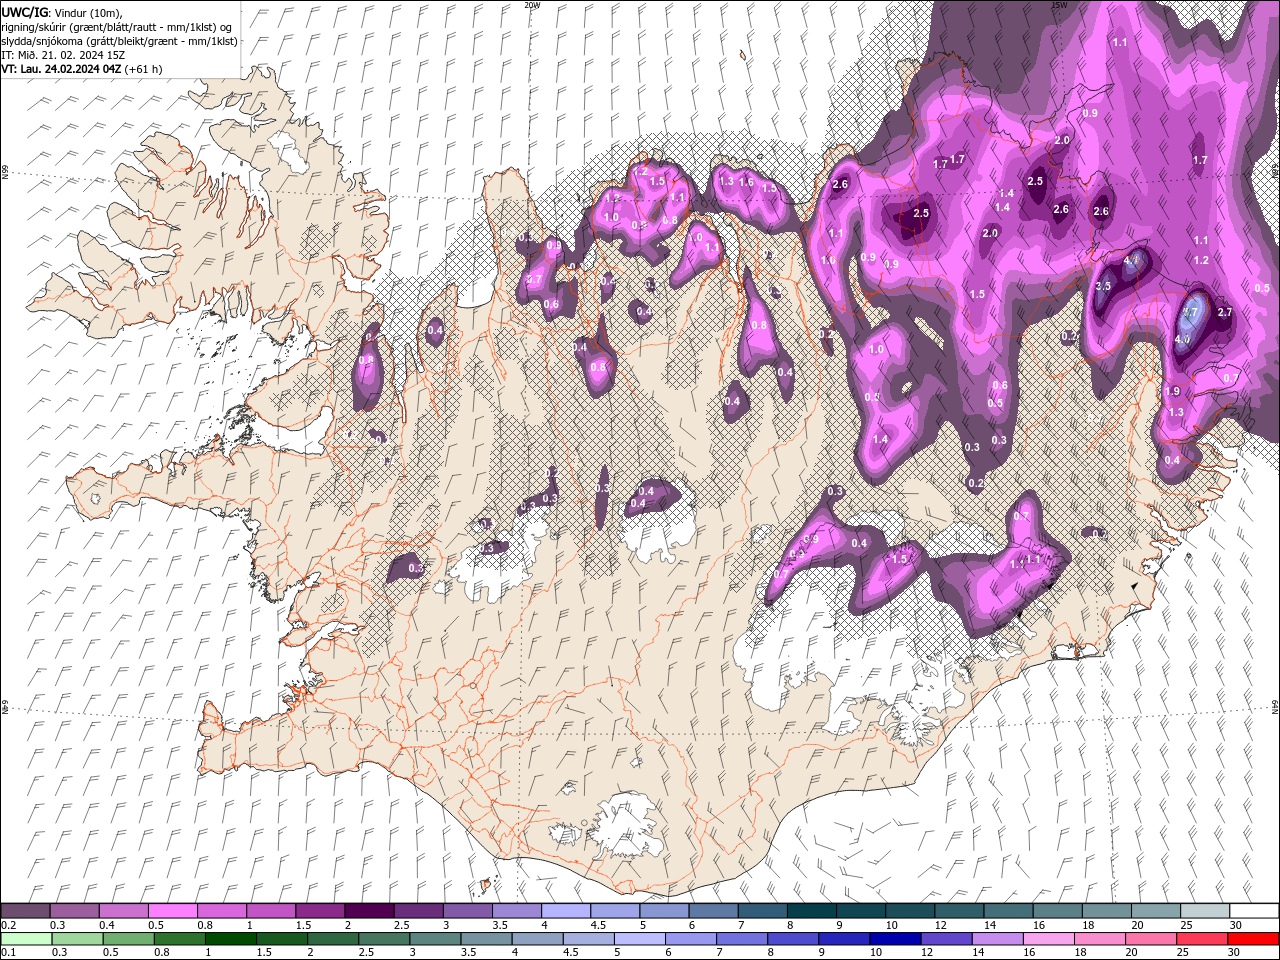Click the '(+61 h)' forecast offset text

(144, 69)
